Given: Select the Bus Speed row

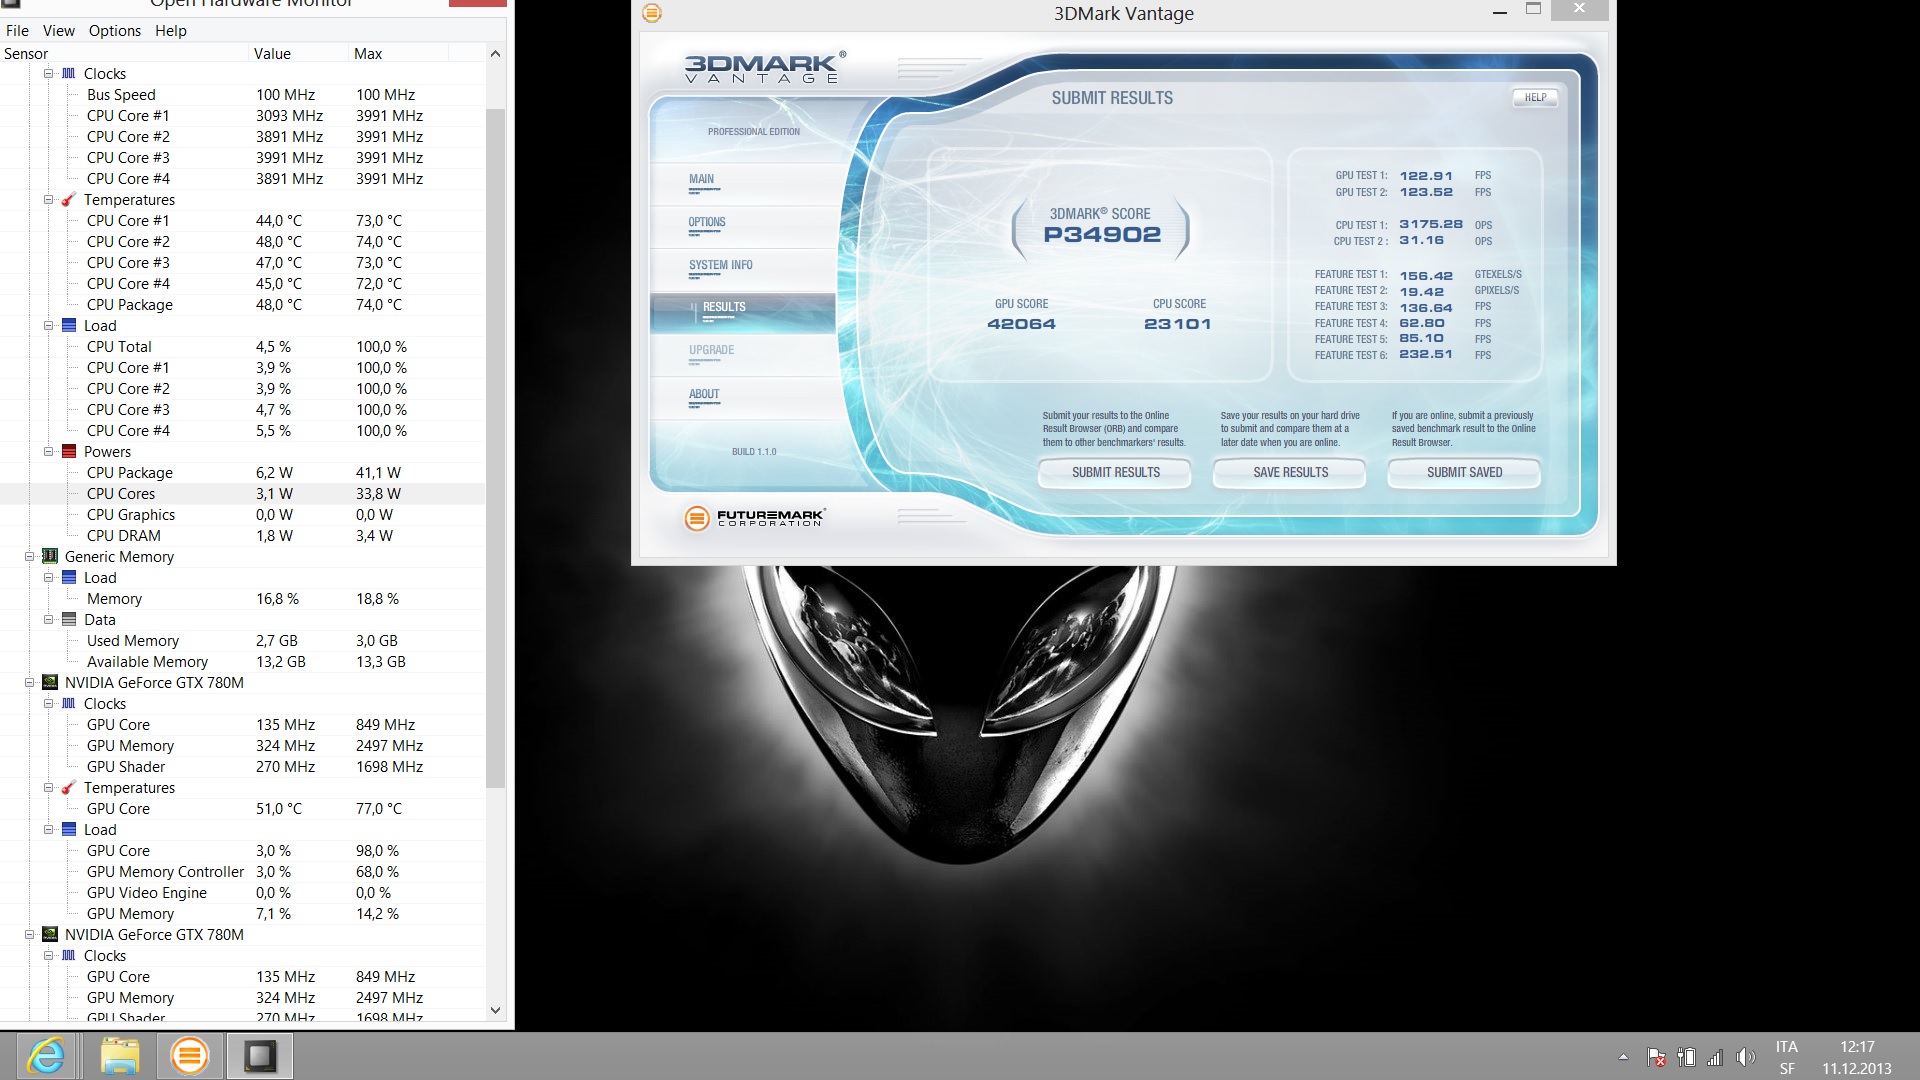Looking at the screenshot, I should (243, 95).
